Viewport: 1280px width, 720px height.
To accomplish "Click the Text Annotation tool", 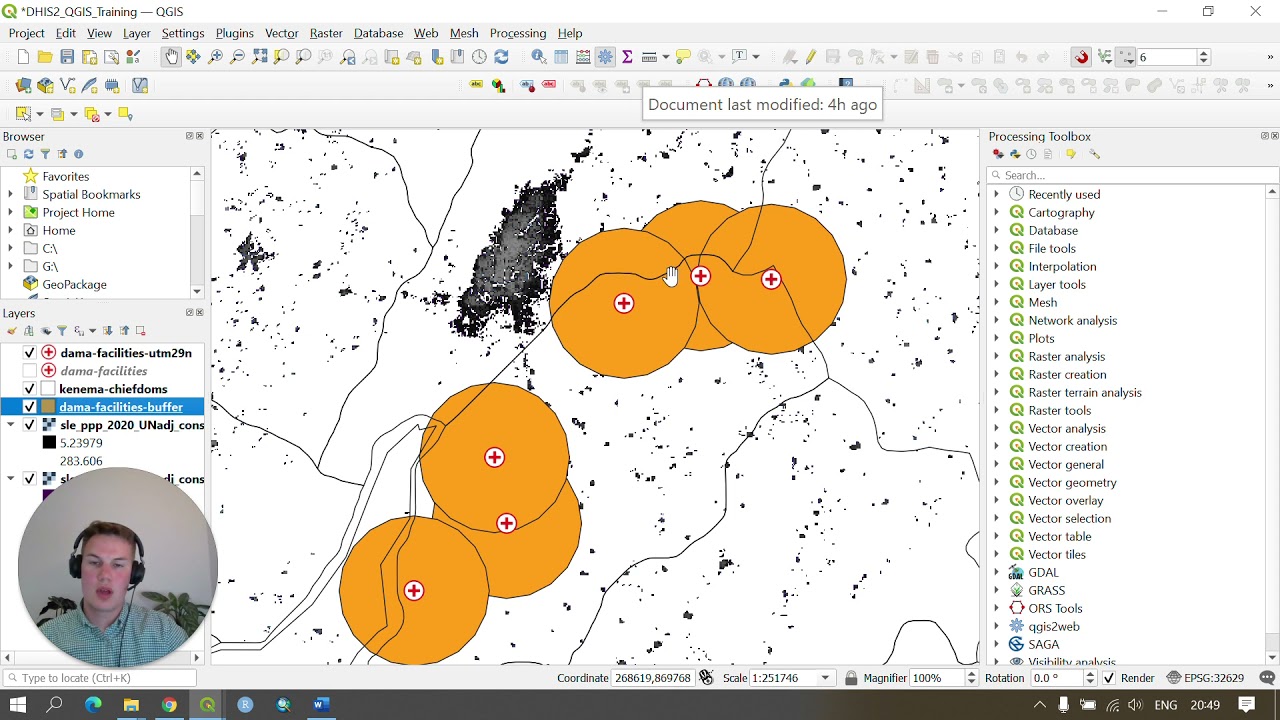I will coord(740,57).
